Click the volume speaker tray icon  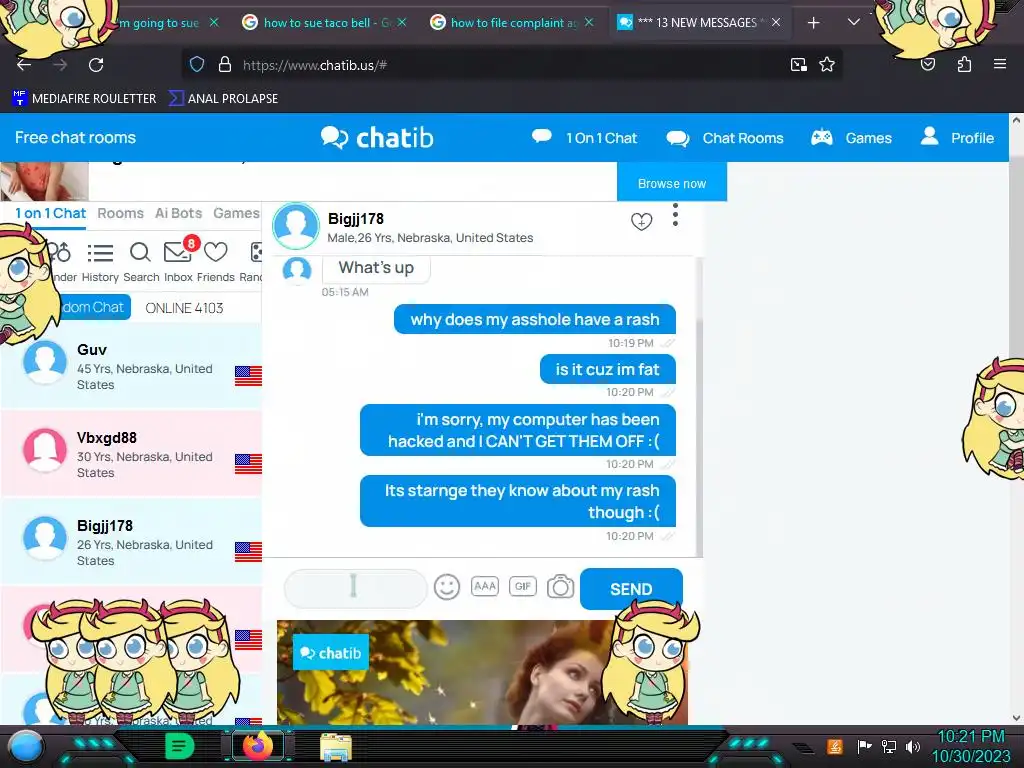(x=913, y=746)
